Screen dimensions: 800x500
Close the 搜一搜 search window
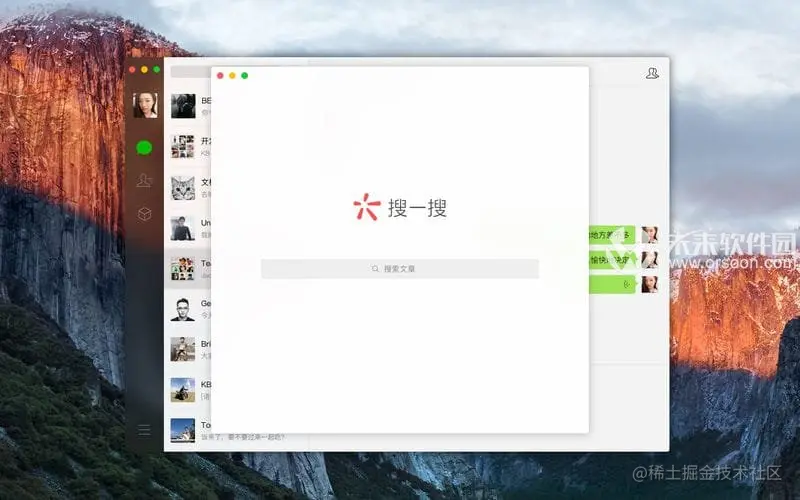[x=220, y=76]
